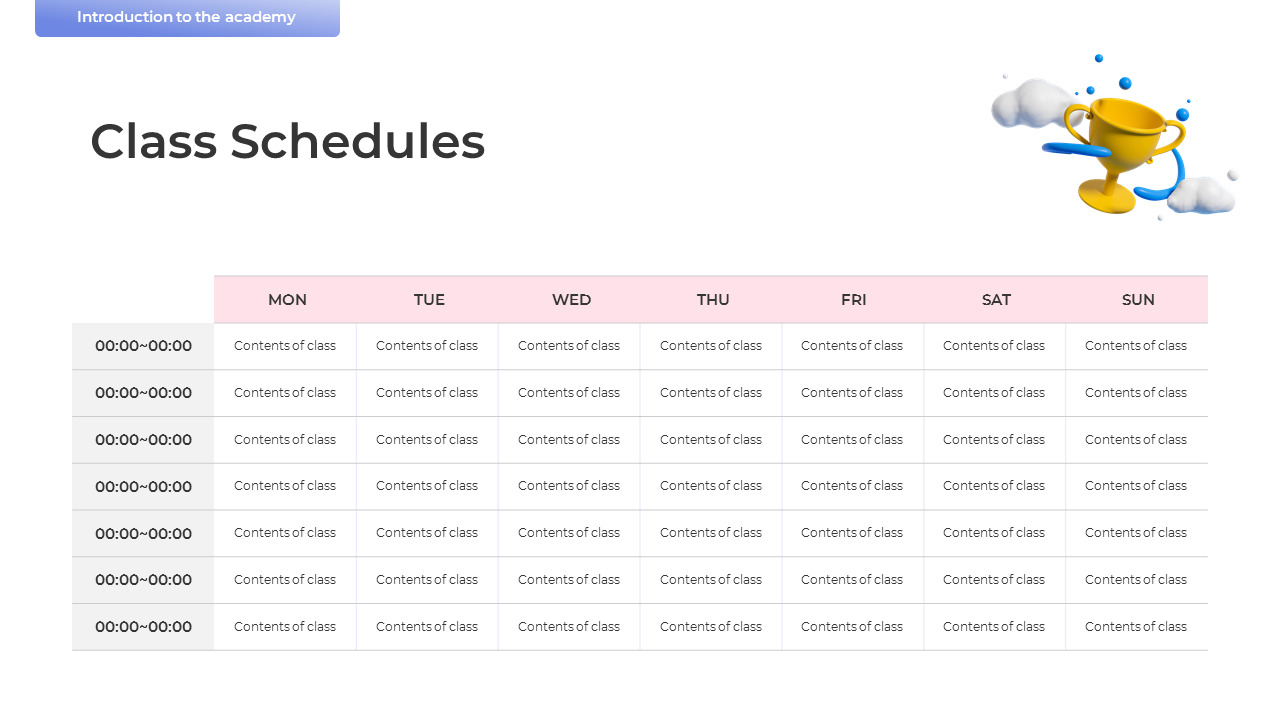Select the THU column header
Viewport: 1280px width, 720px height.
[x=712, y=300]
